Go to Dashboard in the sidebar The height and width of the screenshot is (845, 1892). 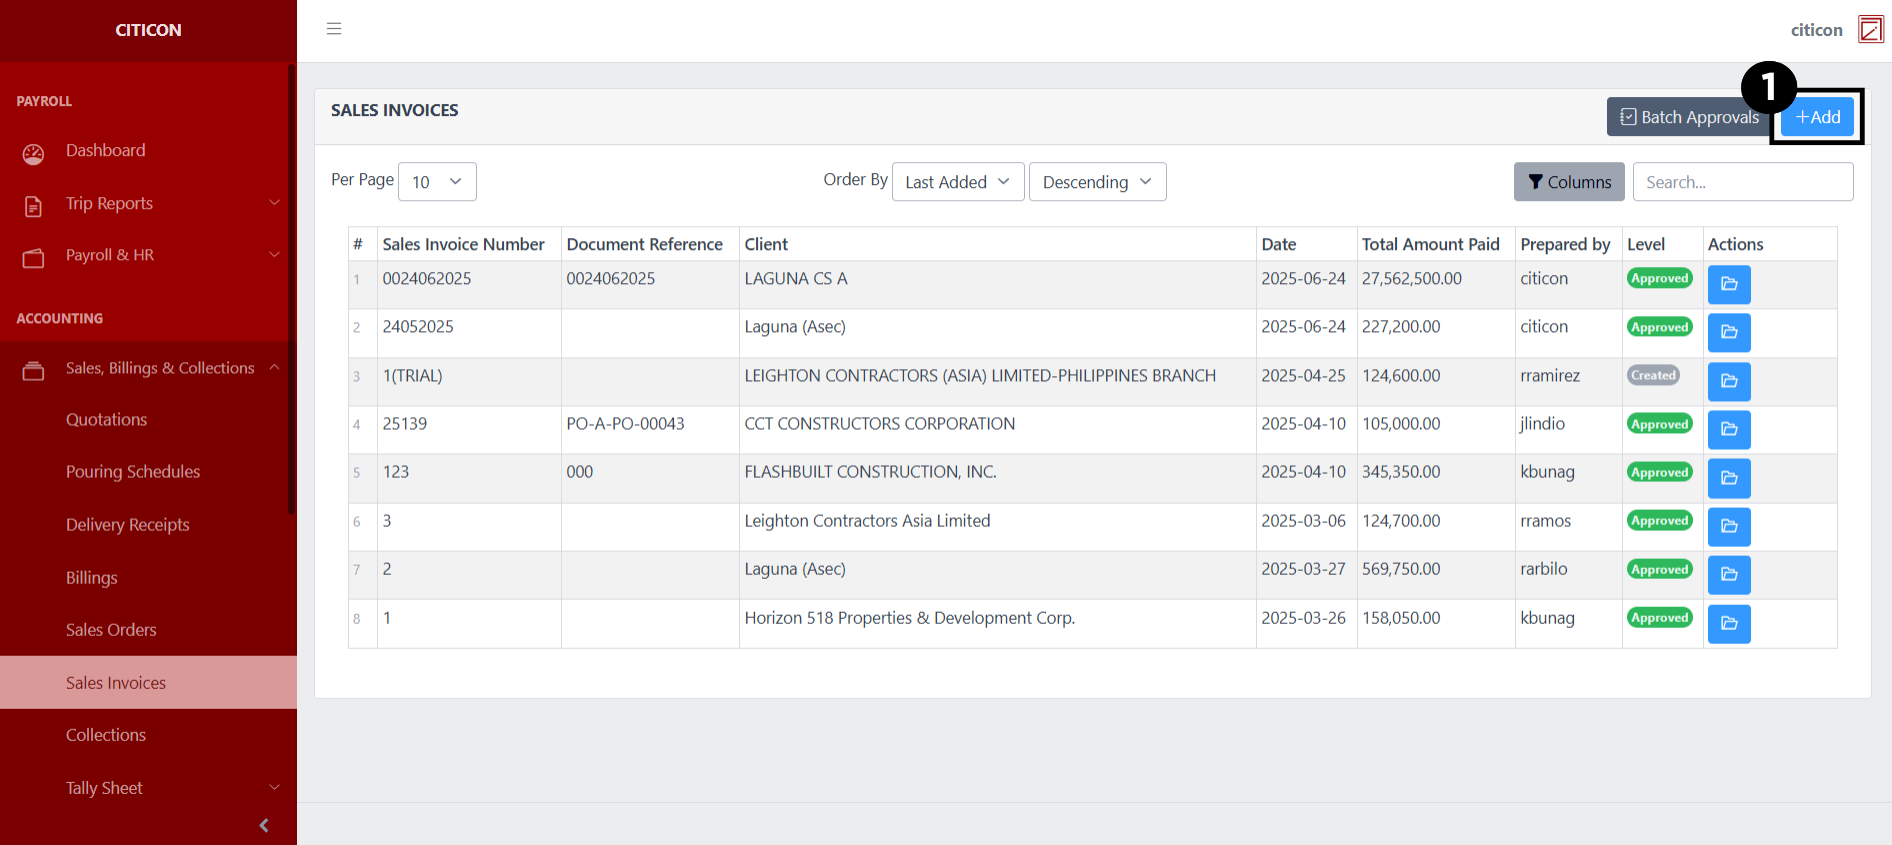tap(105, 150)
